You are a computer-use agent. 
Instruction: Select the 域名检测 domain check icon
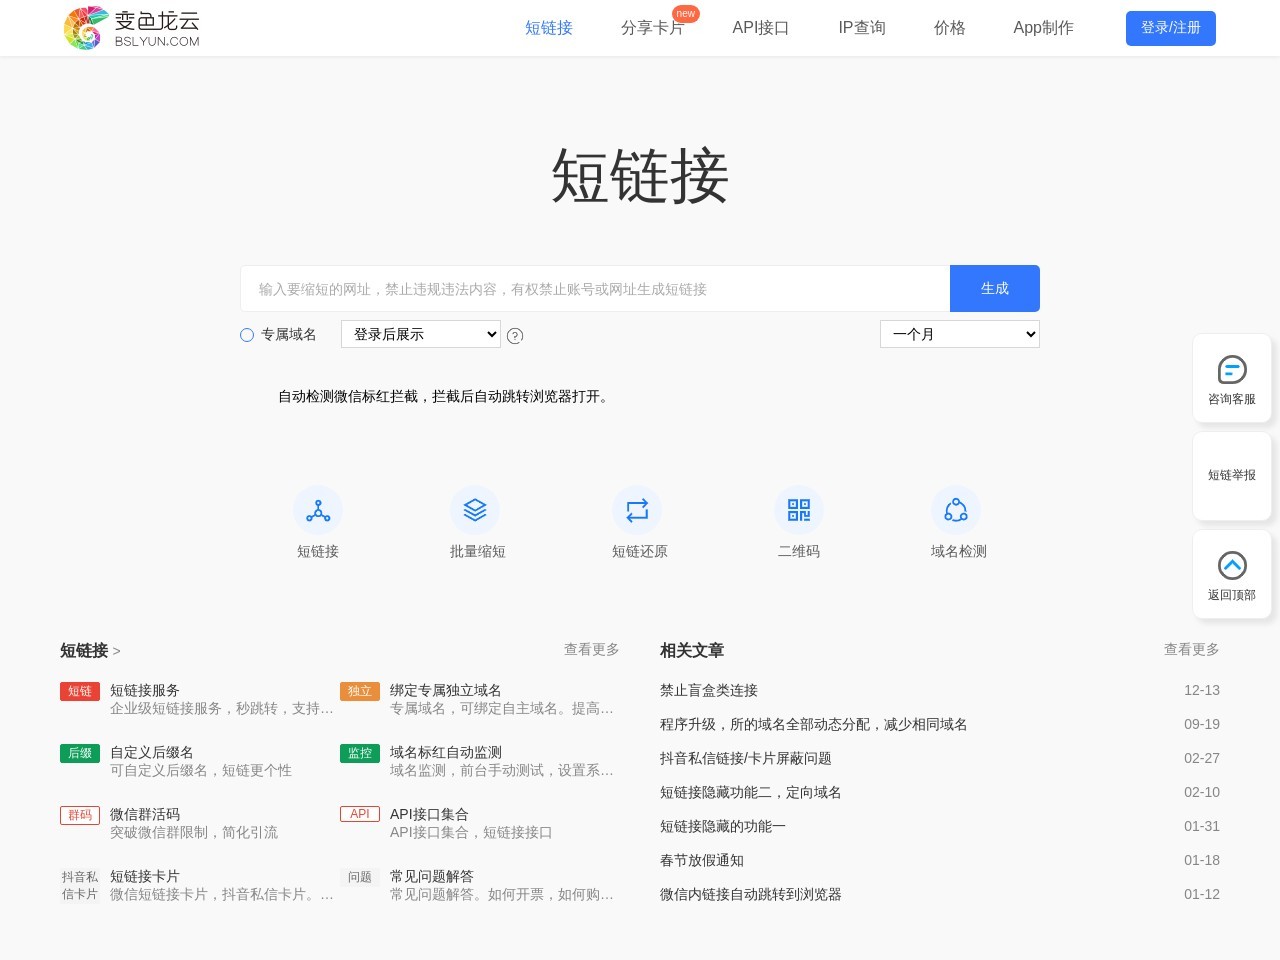point(957,510)
